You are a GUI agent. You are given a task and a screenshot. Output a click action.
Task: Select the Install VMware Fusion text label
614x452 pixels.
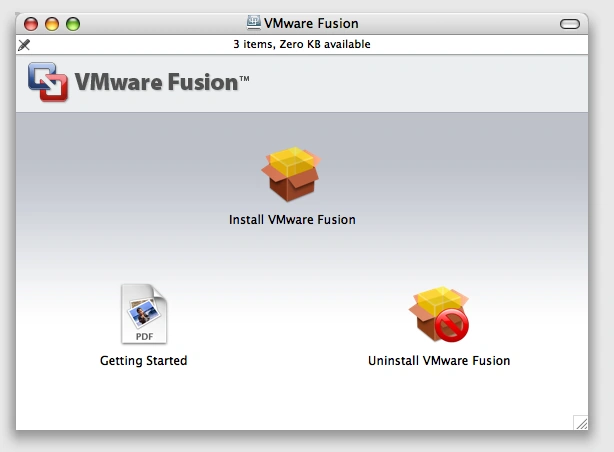pos(292,220)
